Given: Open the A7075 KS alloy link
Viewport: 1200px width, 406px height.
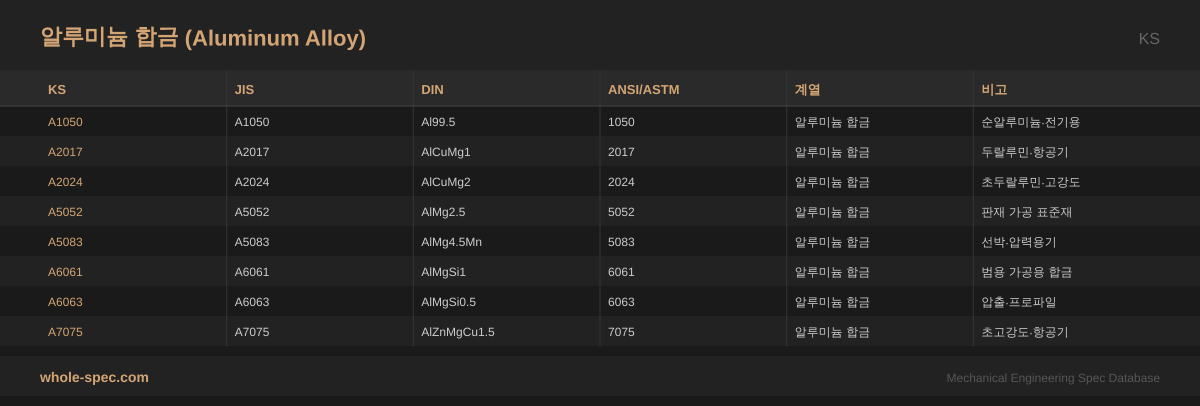Looking at the screenshot, I should (65, 332).
